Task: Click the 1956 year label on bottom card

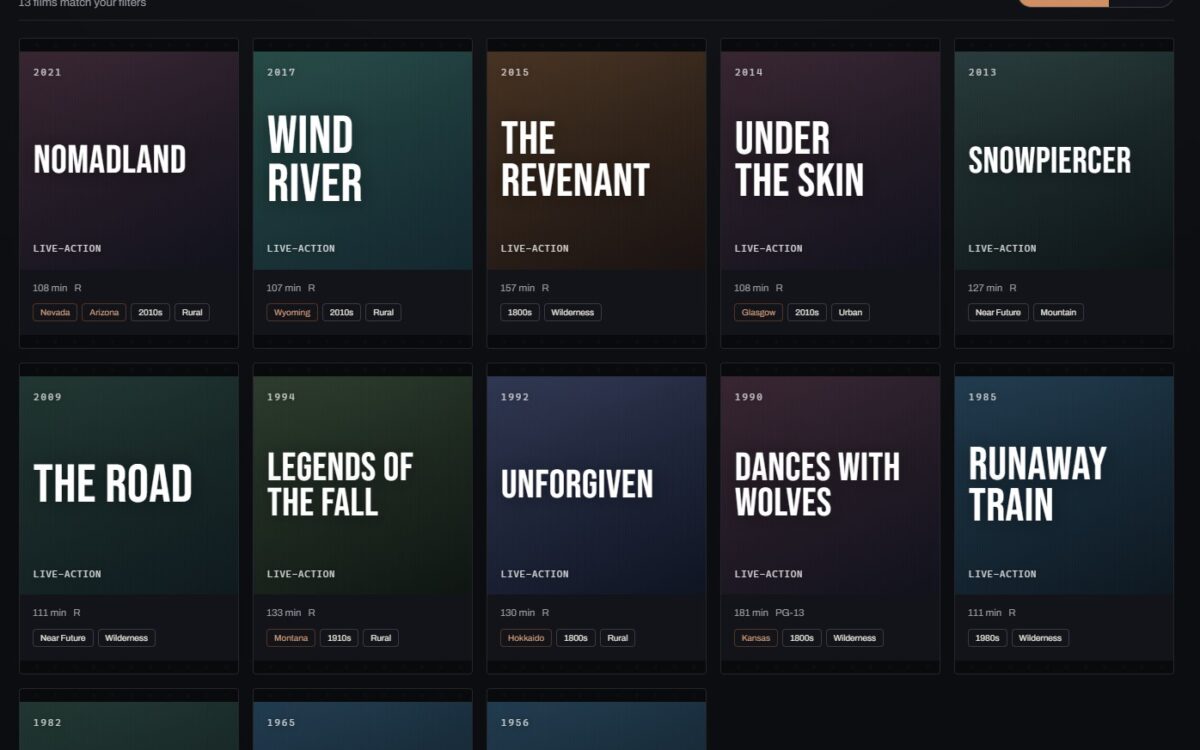Action: point(515,722)
